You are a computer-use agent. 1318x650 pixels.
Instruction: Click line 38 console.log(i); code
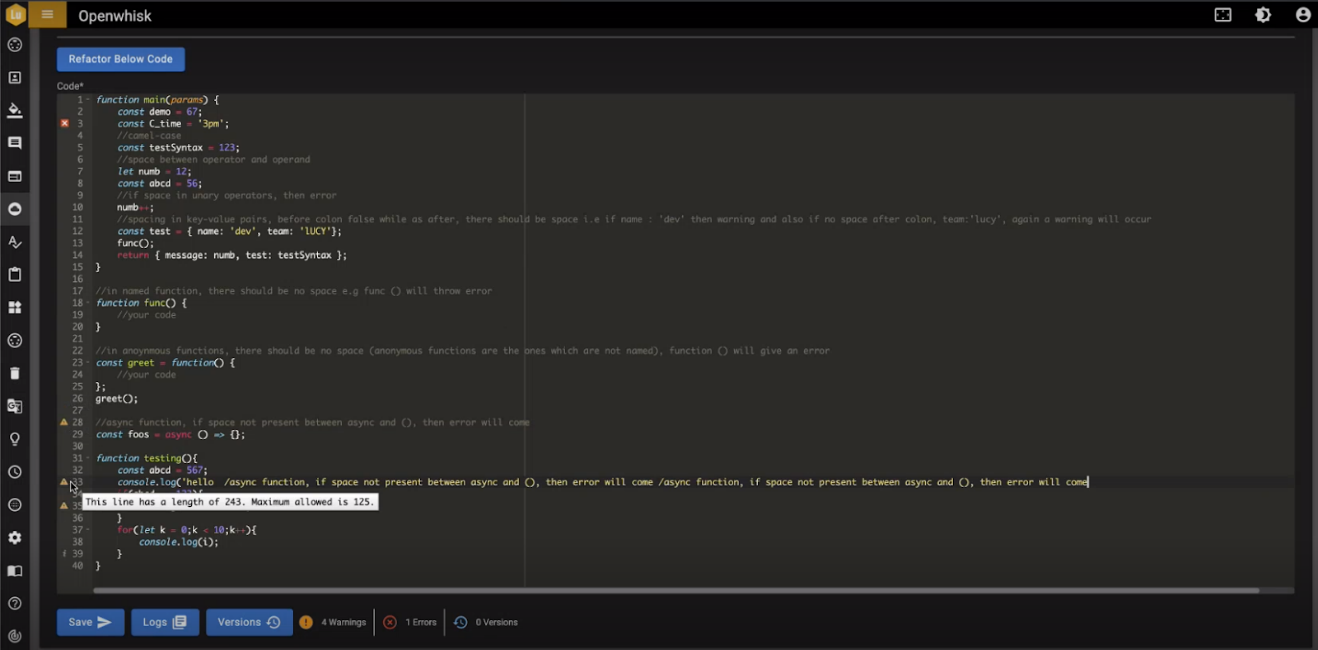coord(178,542)
